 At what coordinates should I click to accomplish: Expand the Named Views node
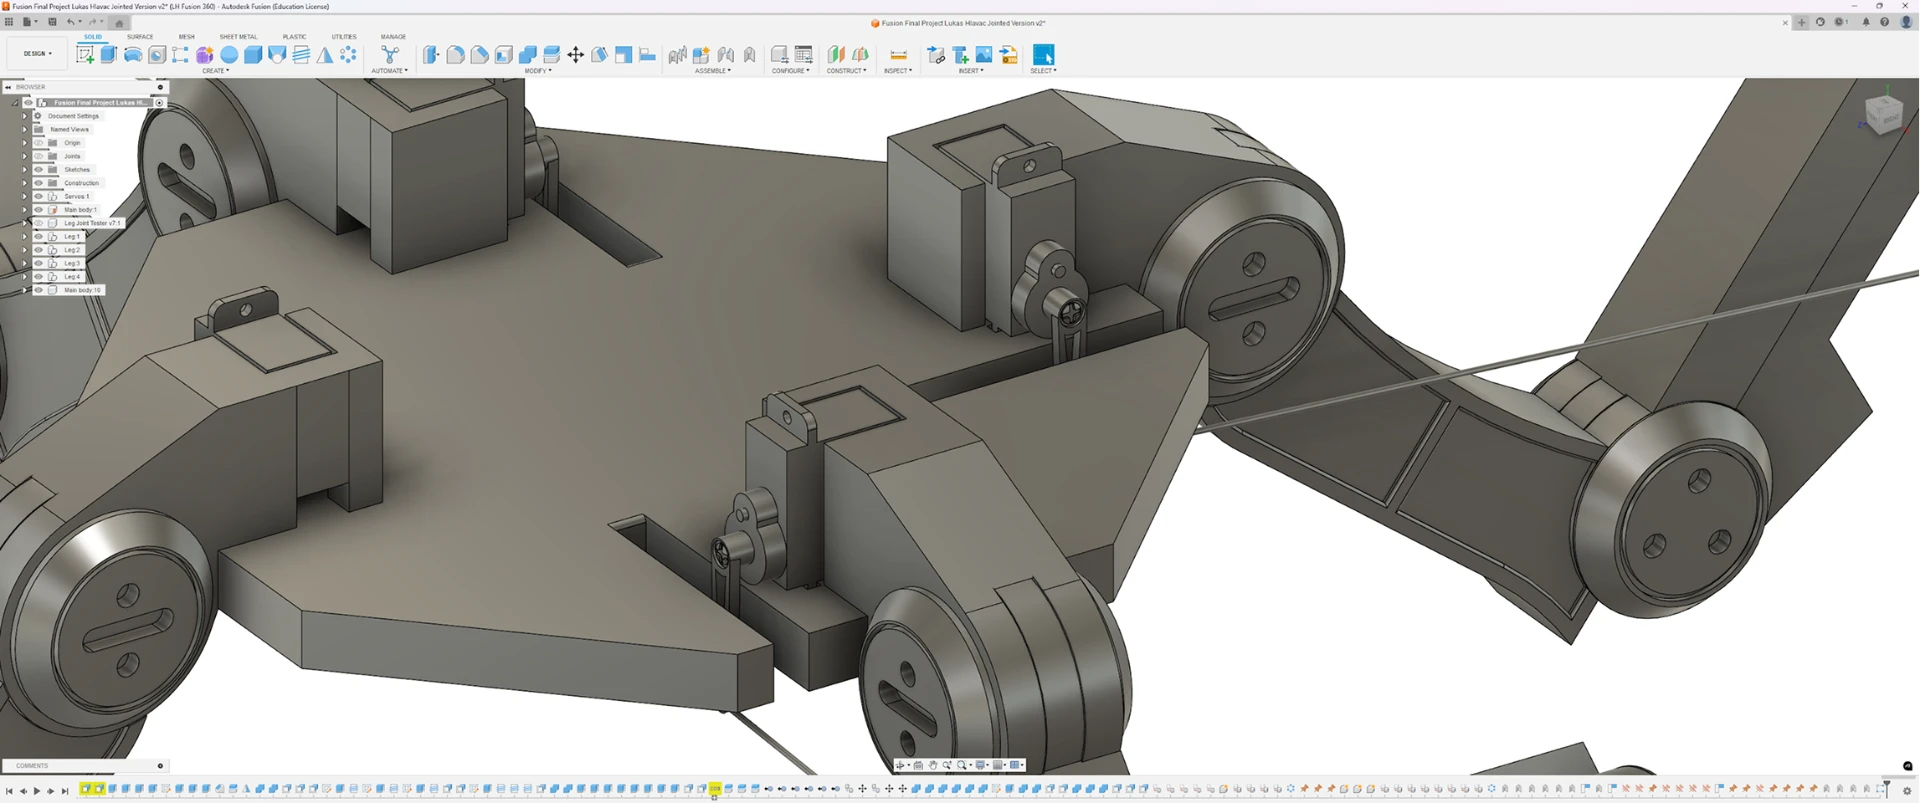click(x=25, y=129)
